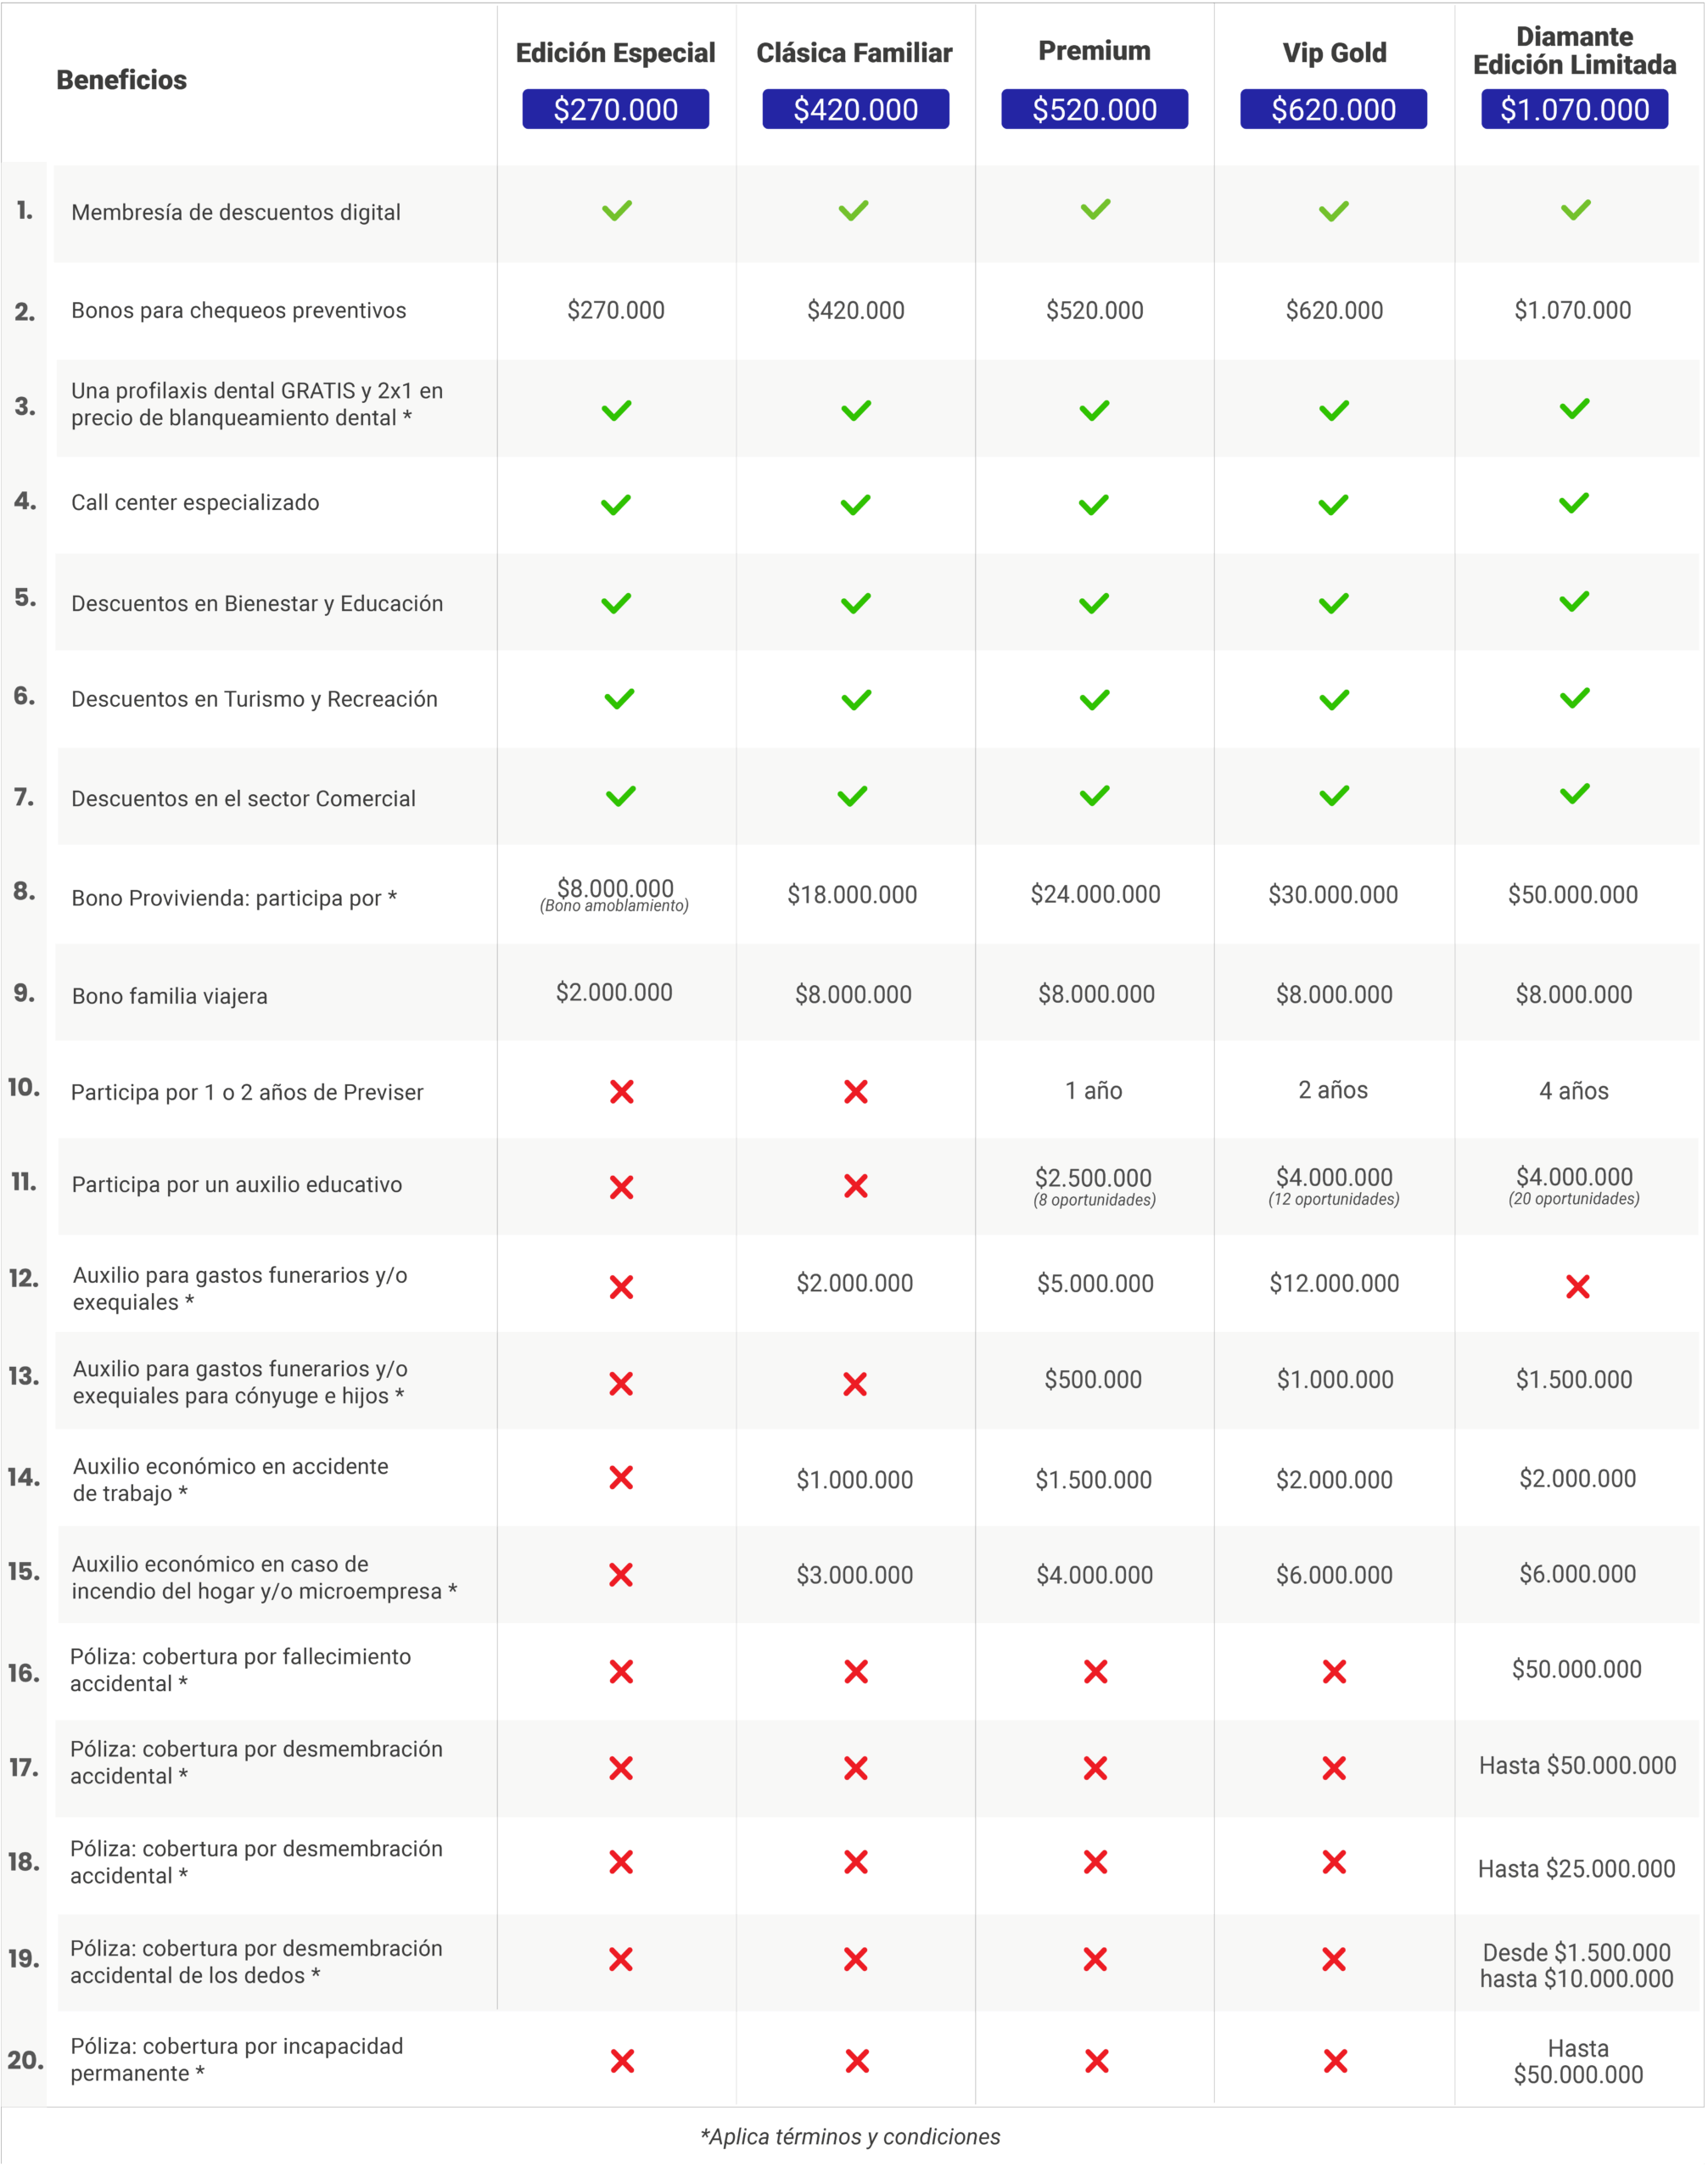Viewport: 1708px width, 2172px height.
Task: Click the 'Aplica términos y condiciones' footnote
Action: pos(850,2137)
